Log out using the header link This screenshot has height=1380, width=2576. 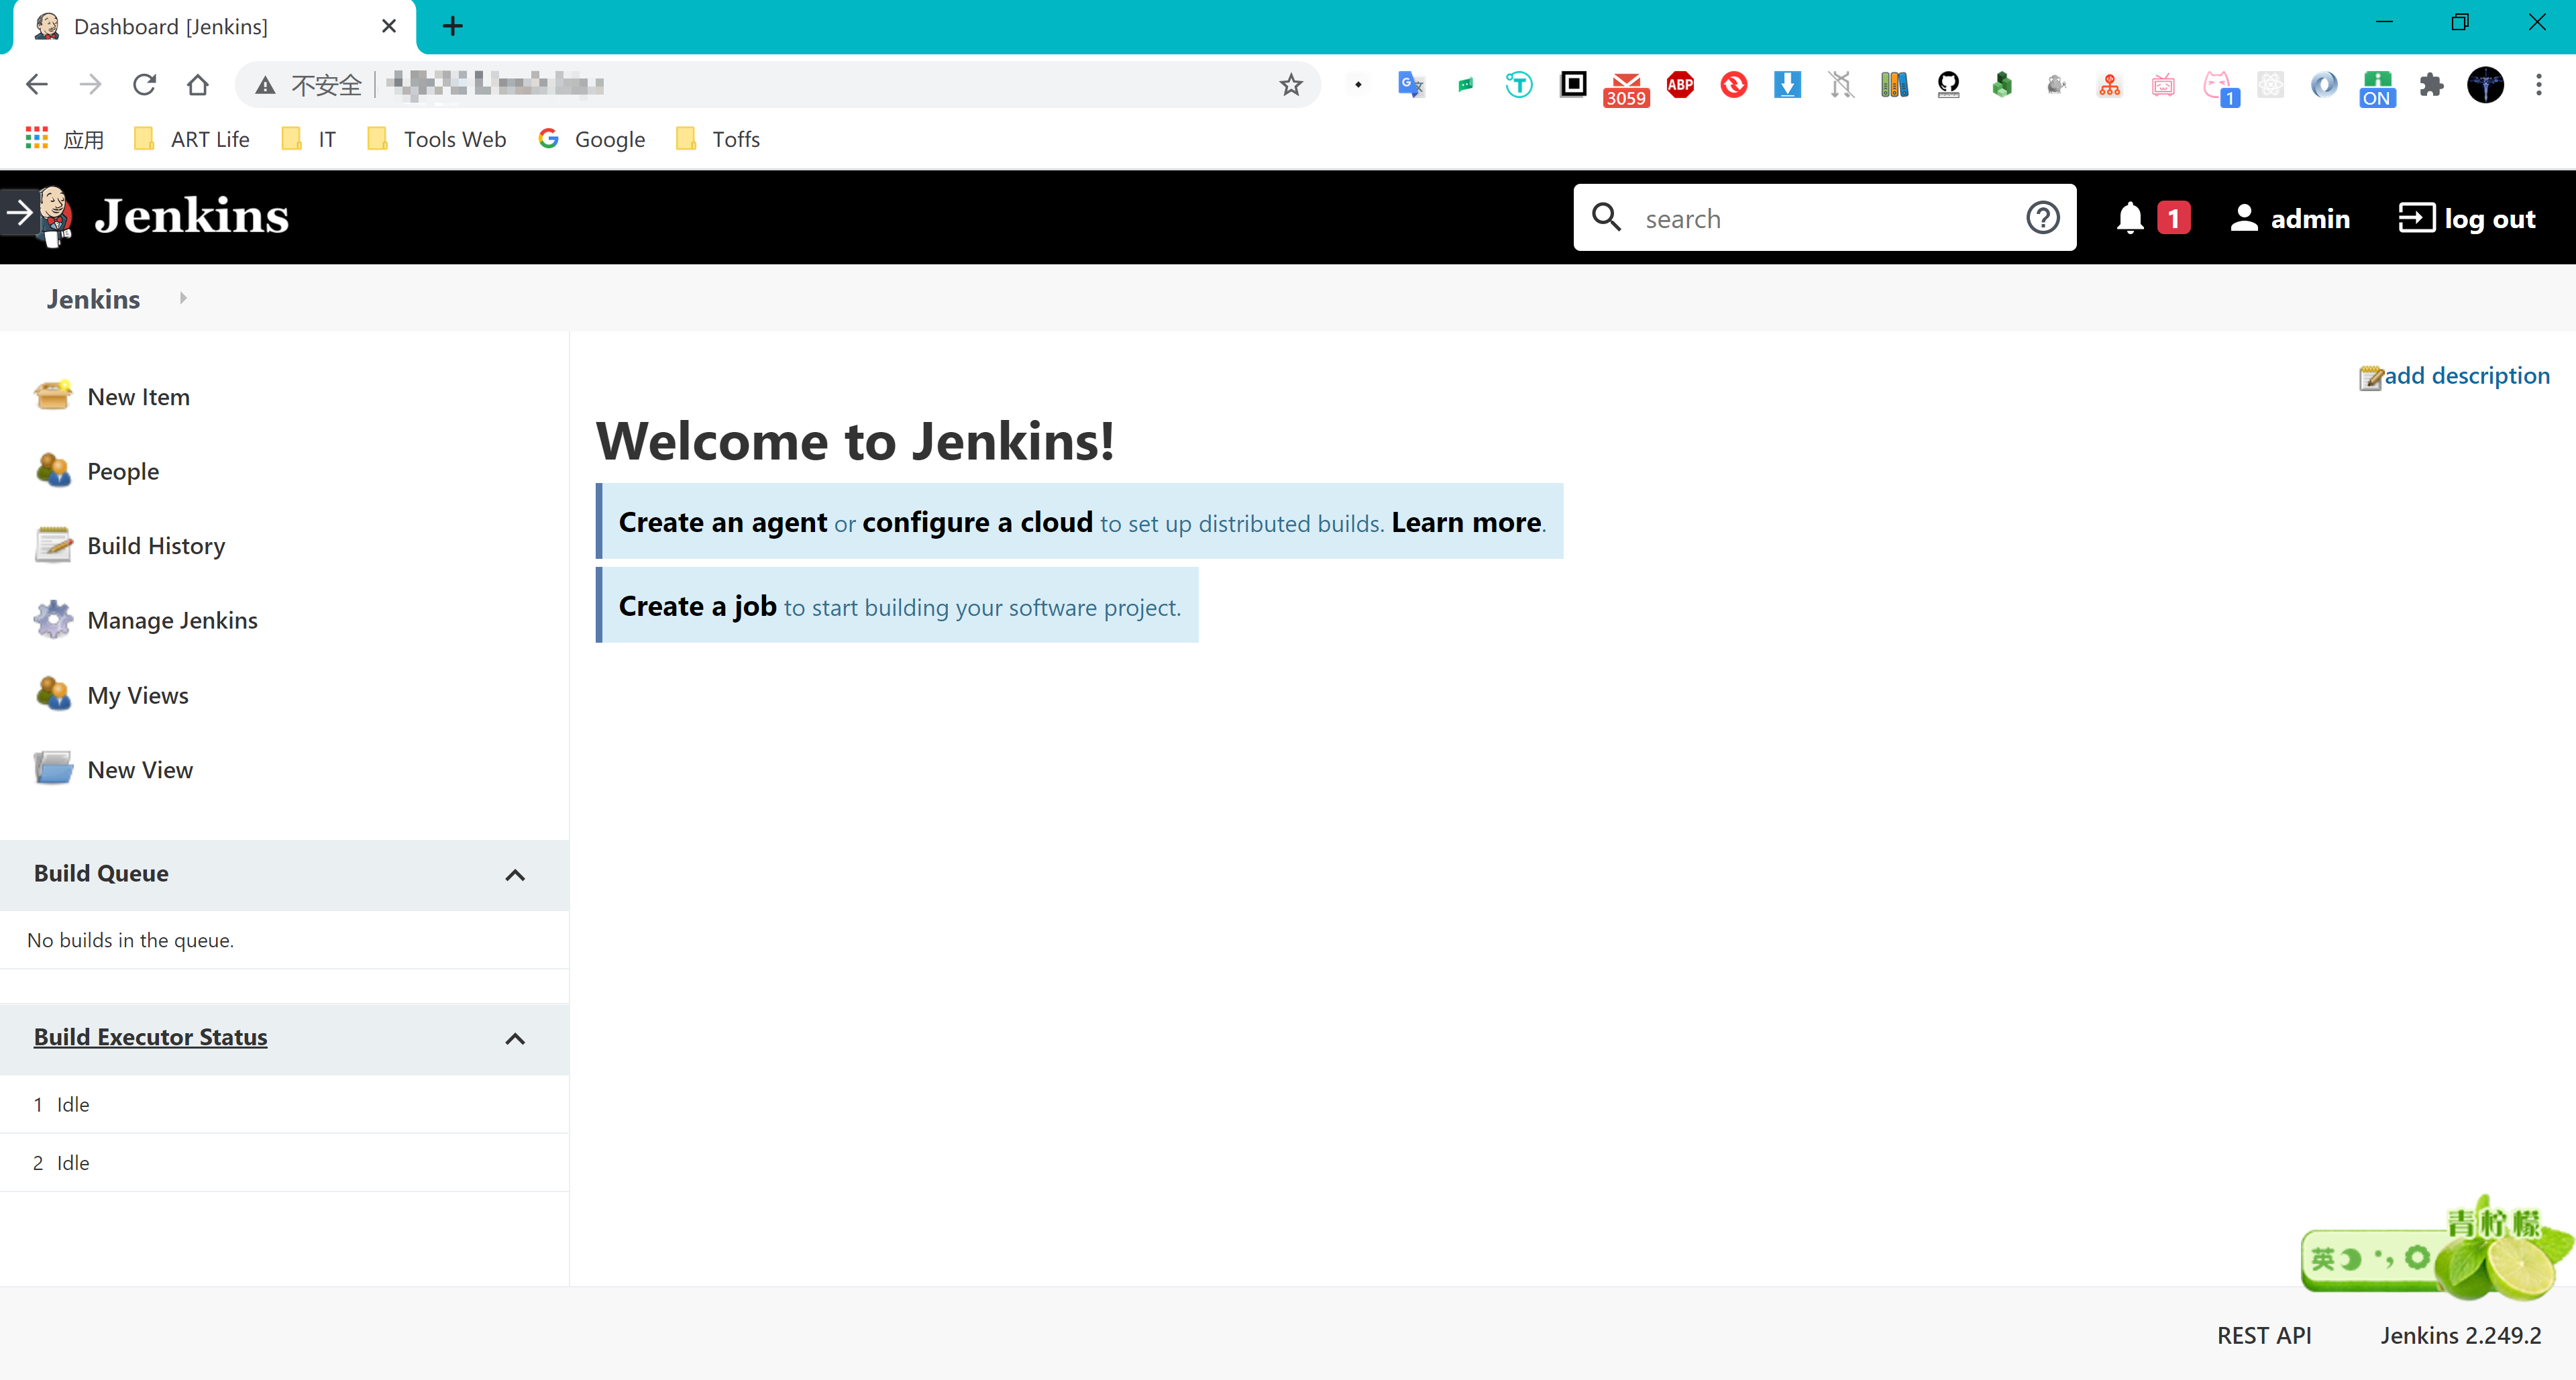pos(2467,218)
